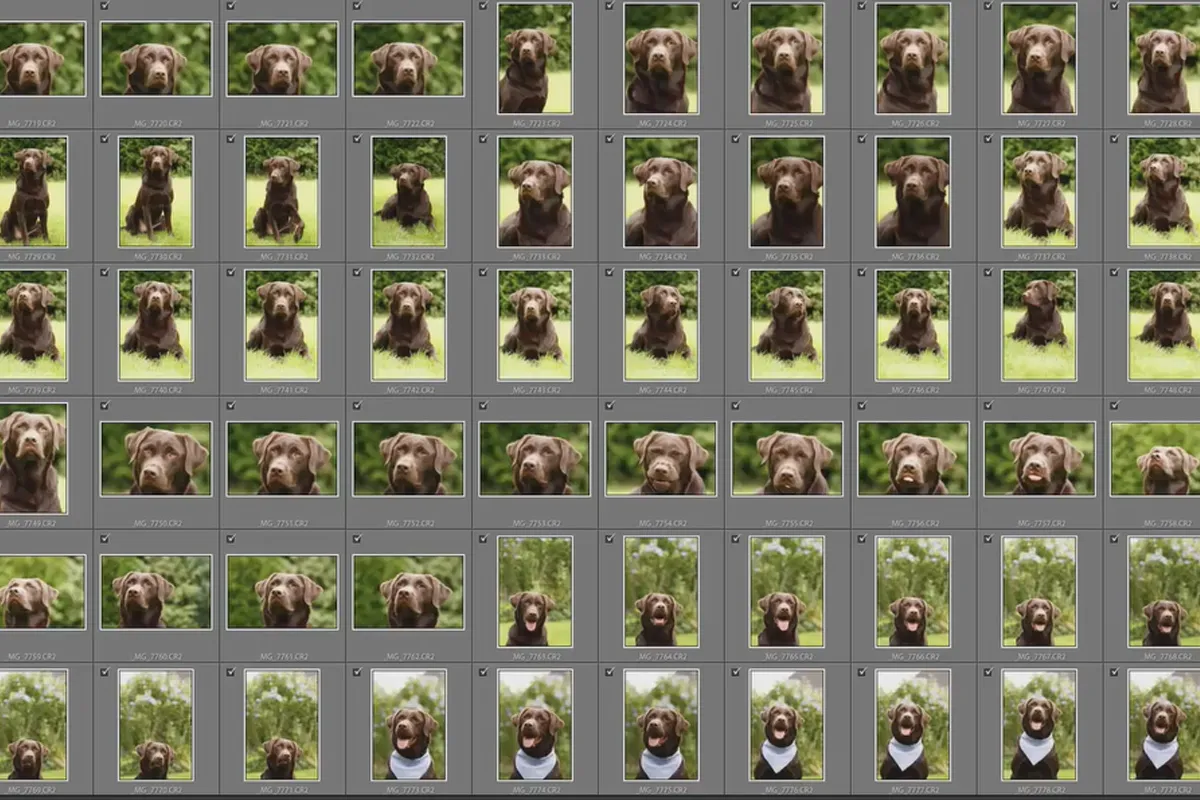
Task: Uncheck the checkbox for _MG_7736.CR2
Action: click(x=862, y=139)
